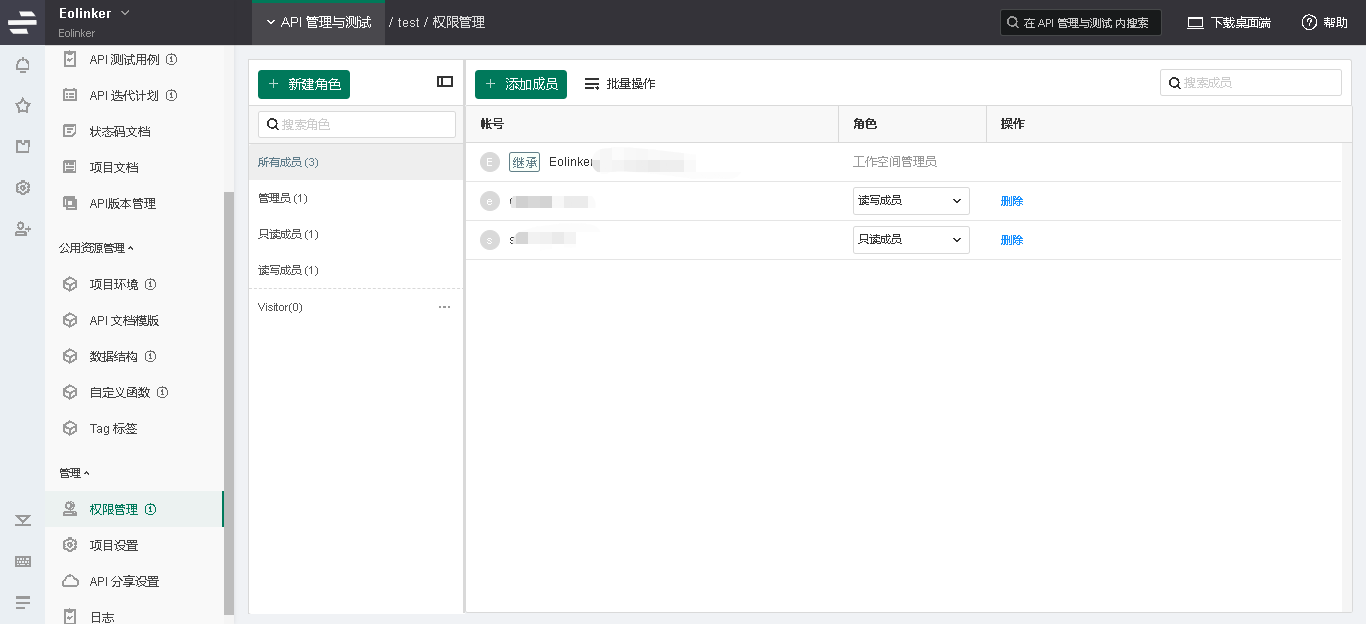Image resolution: width=1366 pixels, height=624 pixels.
Task: Open 项目设置 in the sidebar
Action: tap(114, 545)
